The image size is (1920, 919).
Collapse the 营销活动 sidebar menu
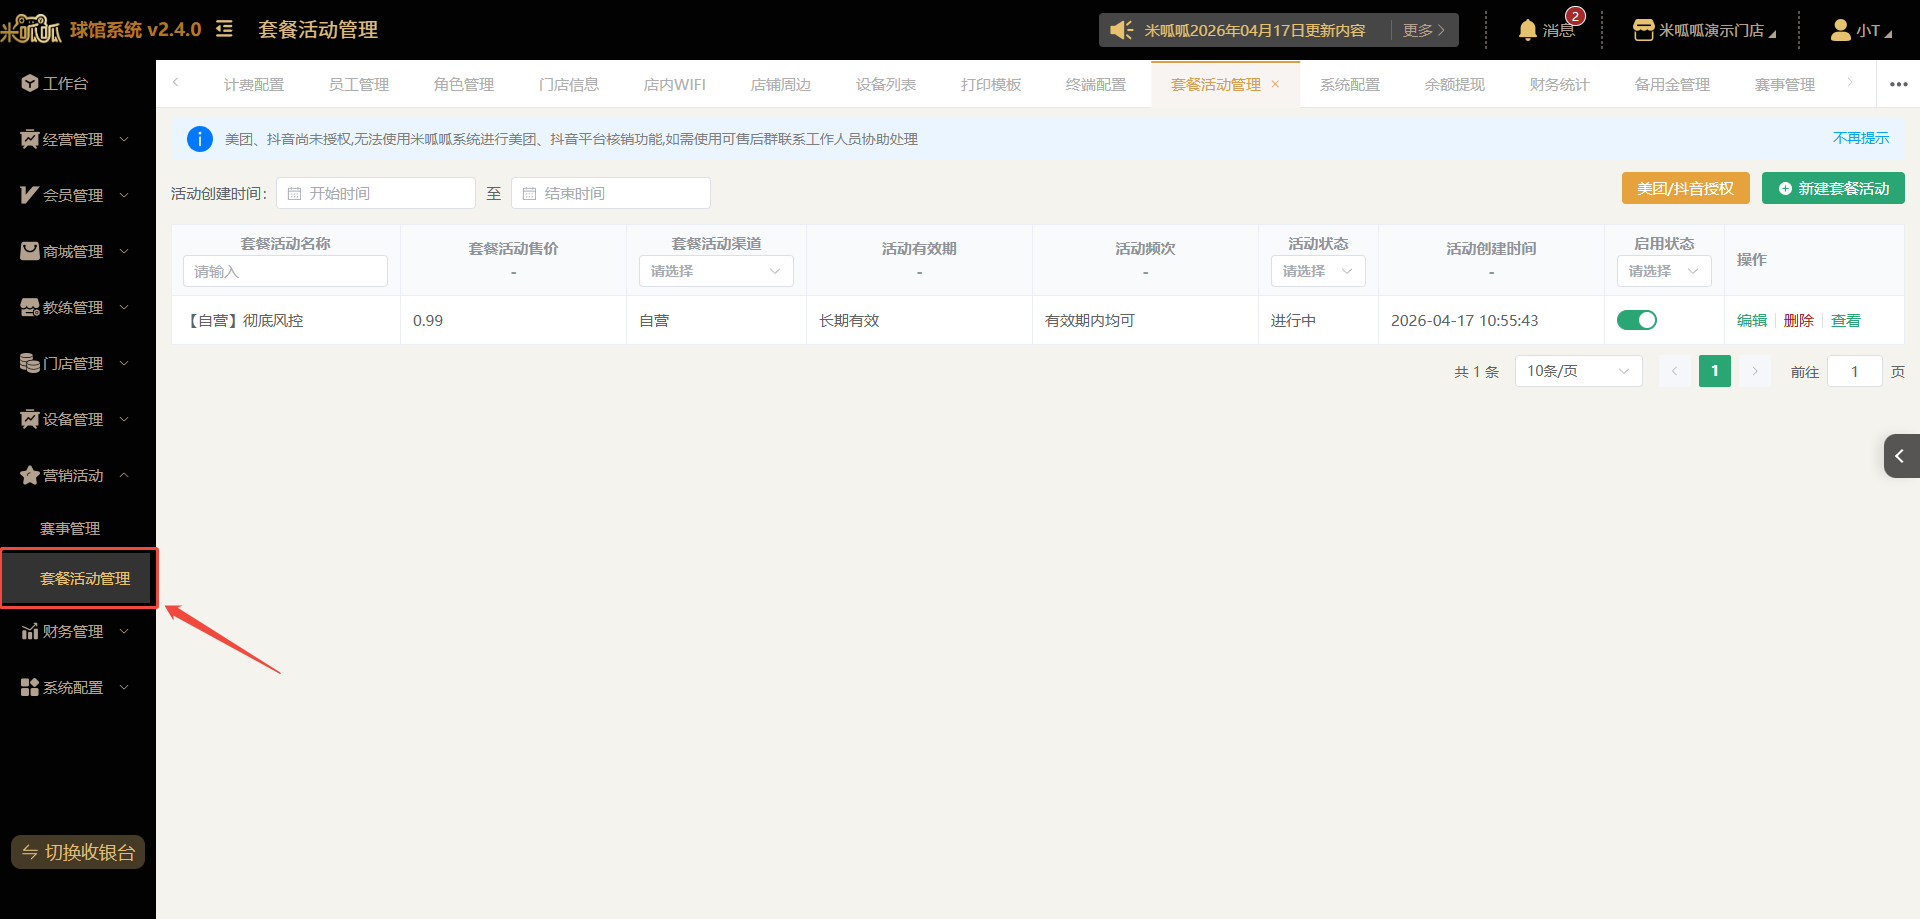[x=124, y=475]
